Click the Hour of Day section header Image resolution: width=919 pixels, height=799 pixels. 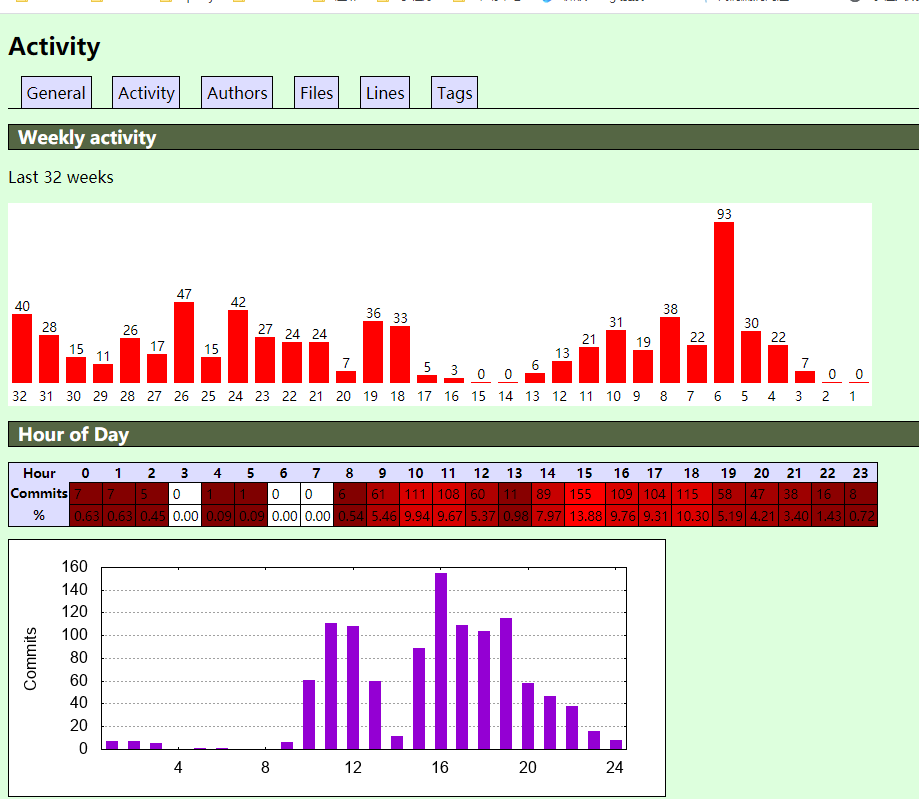point(464,434)
